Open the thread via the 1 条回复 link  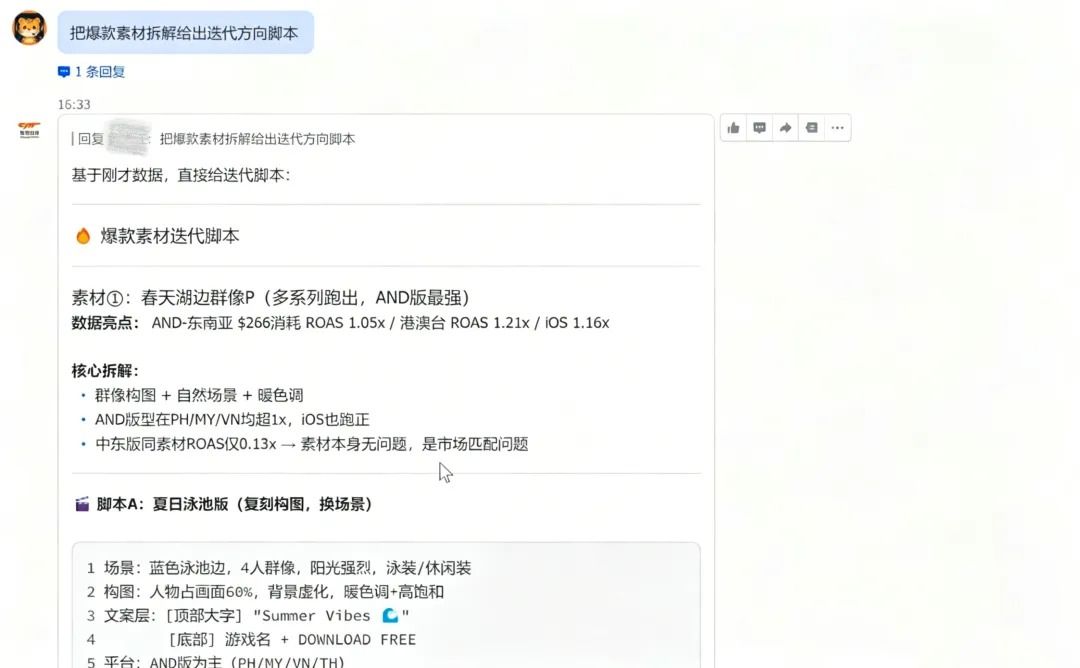pyautogui.click(x=95, y=71)
